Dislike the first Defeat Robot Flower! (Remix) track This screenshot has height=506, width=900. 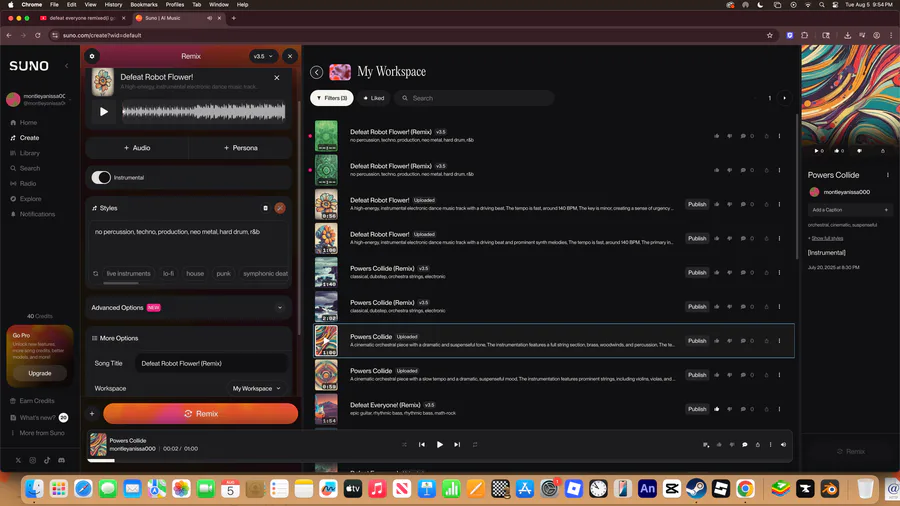pos(730,137)
